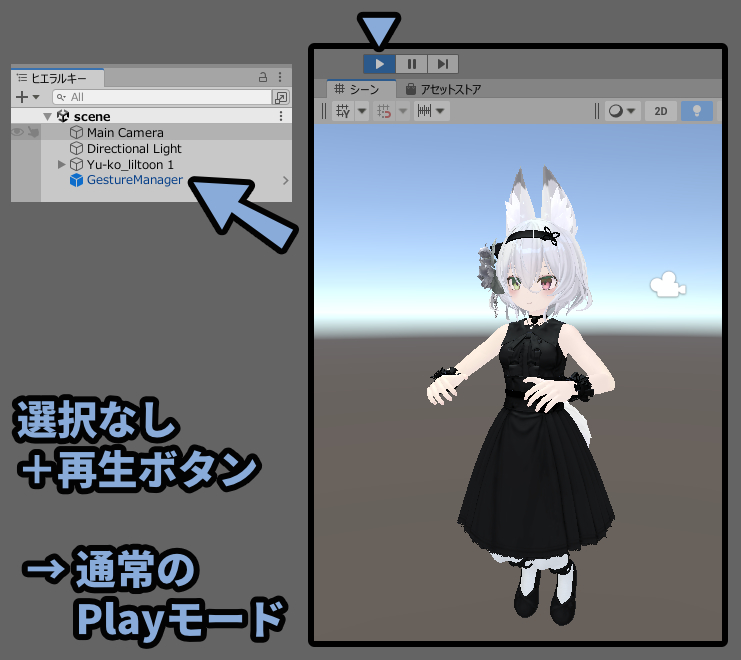Open the grid visibility dropdown arrow
The width and height of the screenshot is (741, 660).
pos(362,111)
